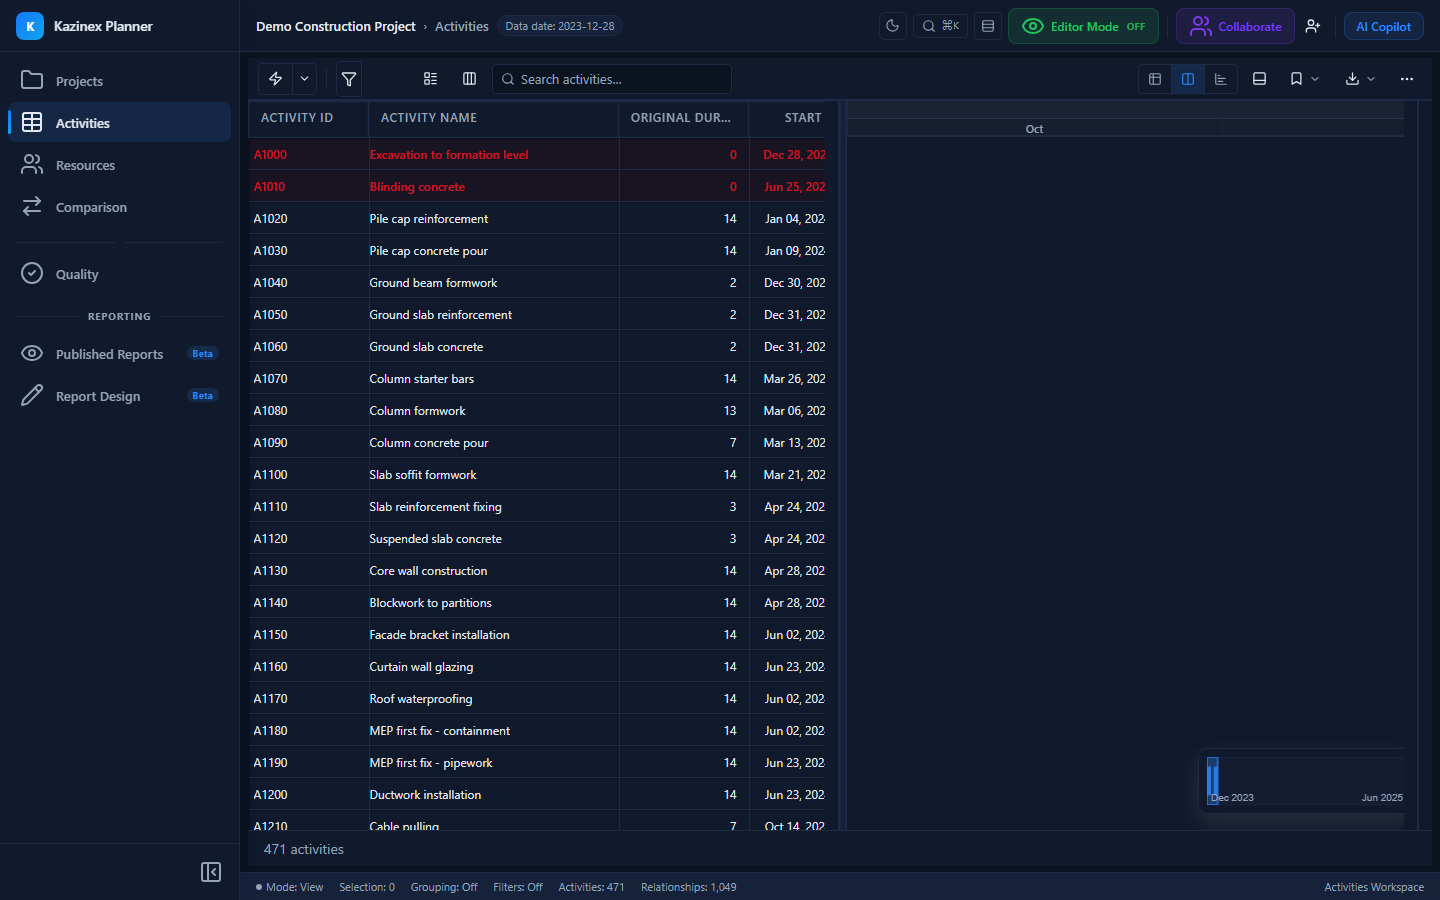
Task: Click the Gantt timeline minimap slider
Action: coord(1213,781)
